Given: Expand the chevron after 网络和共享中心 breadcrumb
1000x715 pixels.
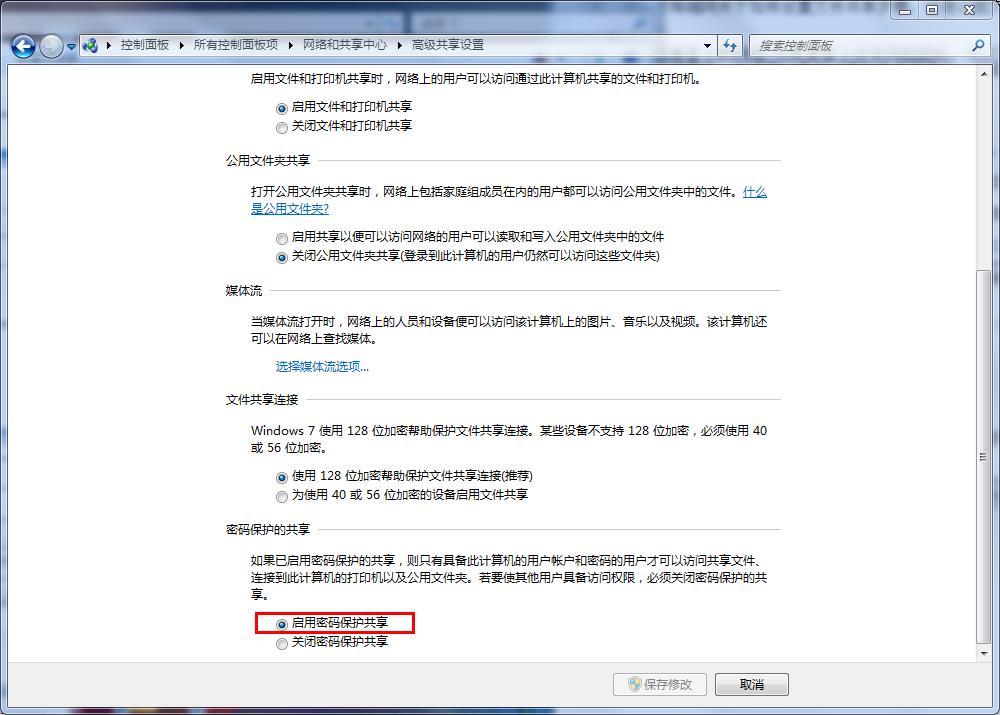Looking at the screenshot, I should point(397,45).
